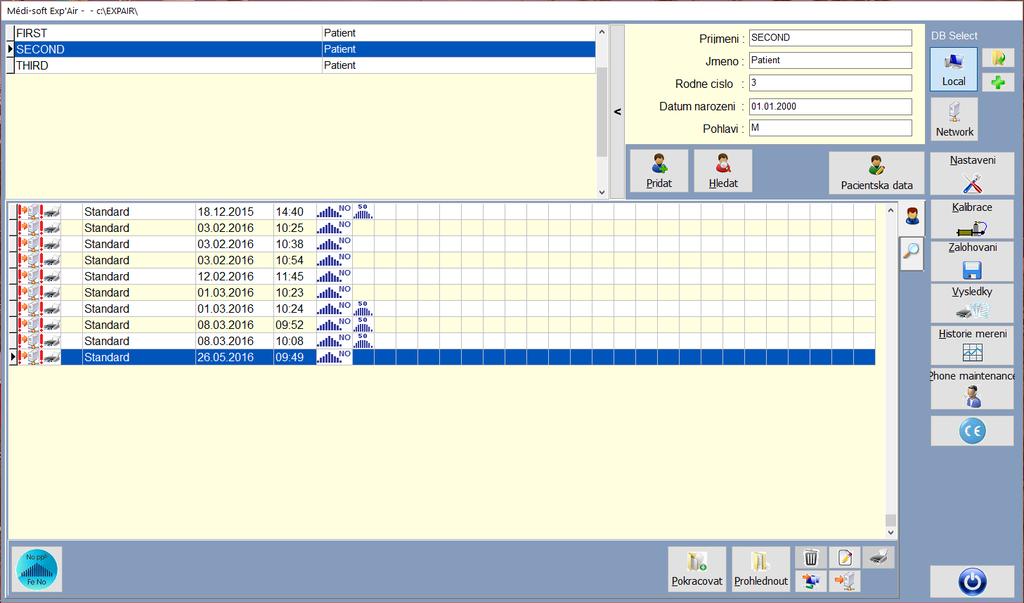The height and width of the screenshot is (603, 1024).
Task: Select measurement at 10:38
Action: click(x=441, y=244)
